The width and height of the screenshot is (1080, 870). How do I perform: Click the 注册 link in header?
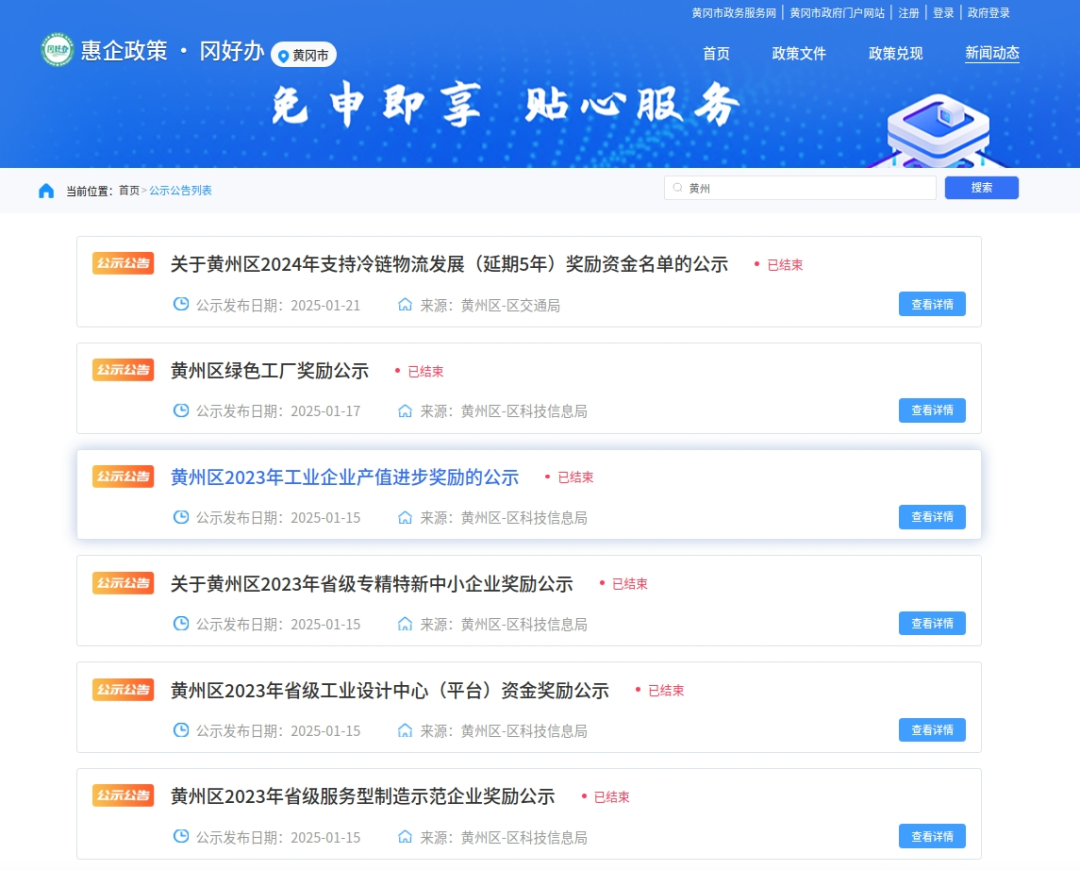908,13
